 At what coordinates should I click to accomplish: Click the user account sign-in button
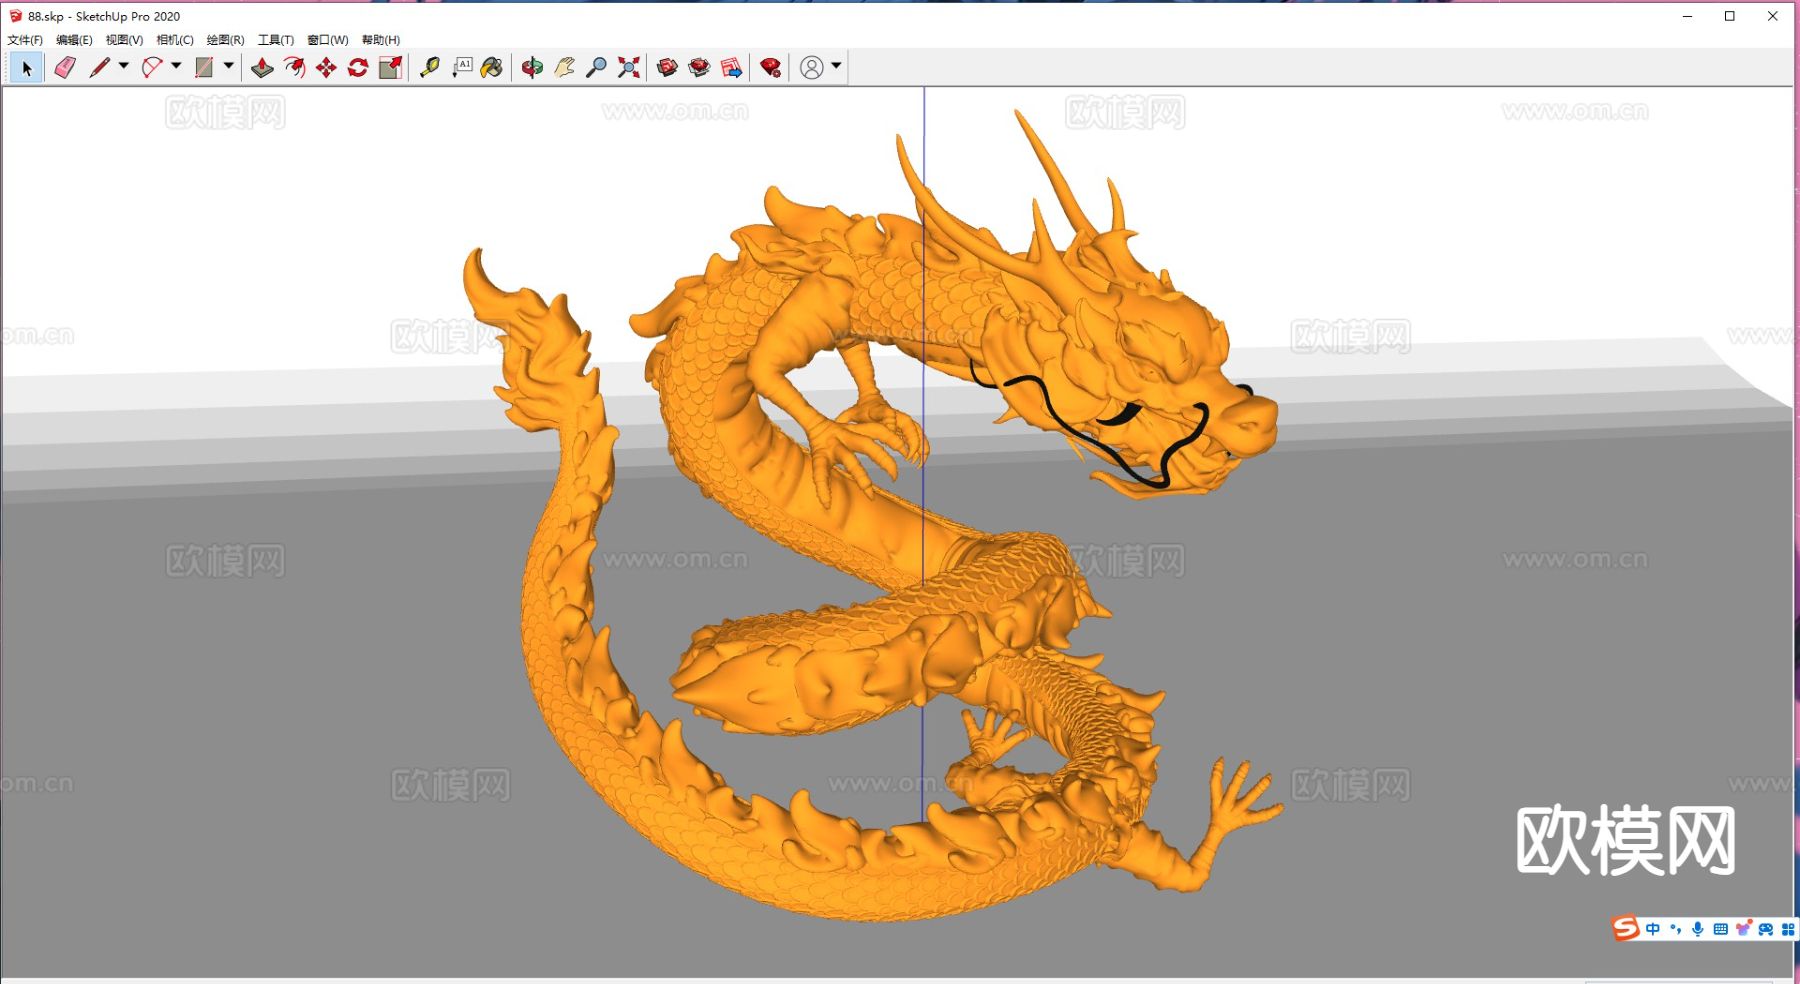point(812,67)
